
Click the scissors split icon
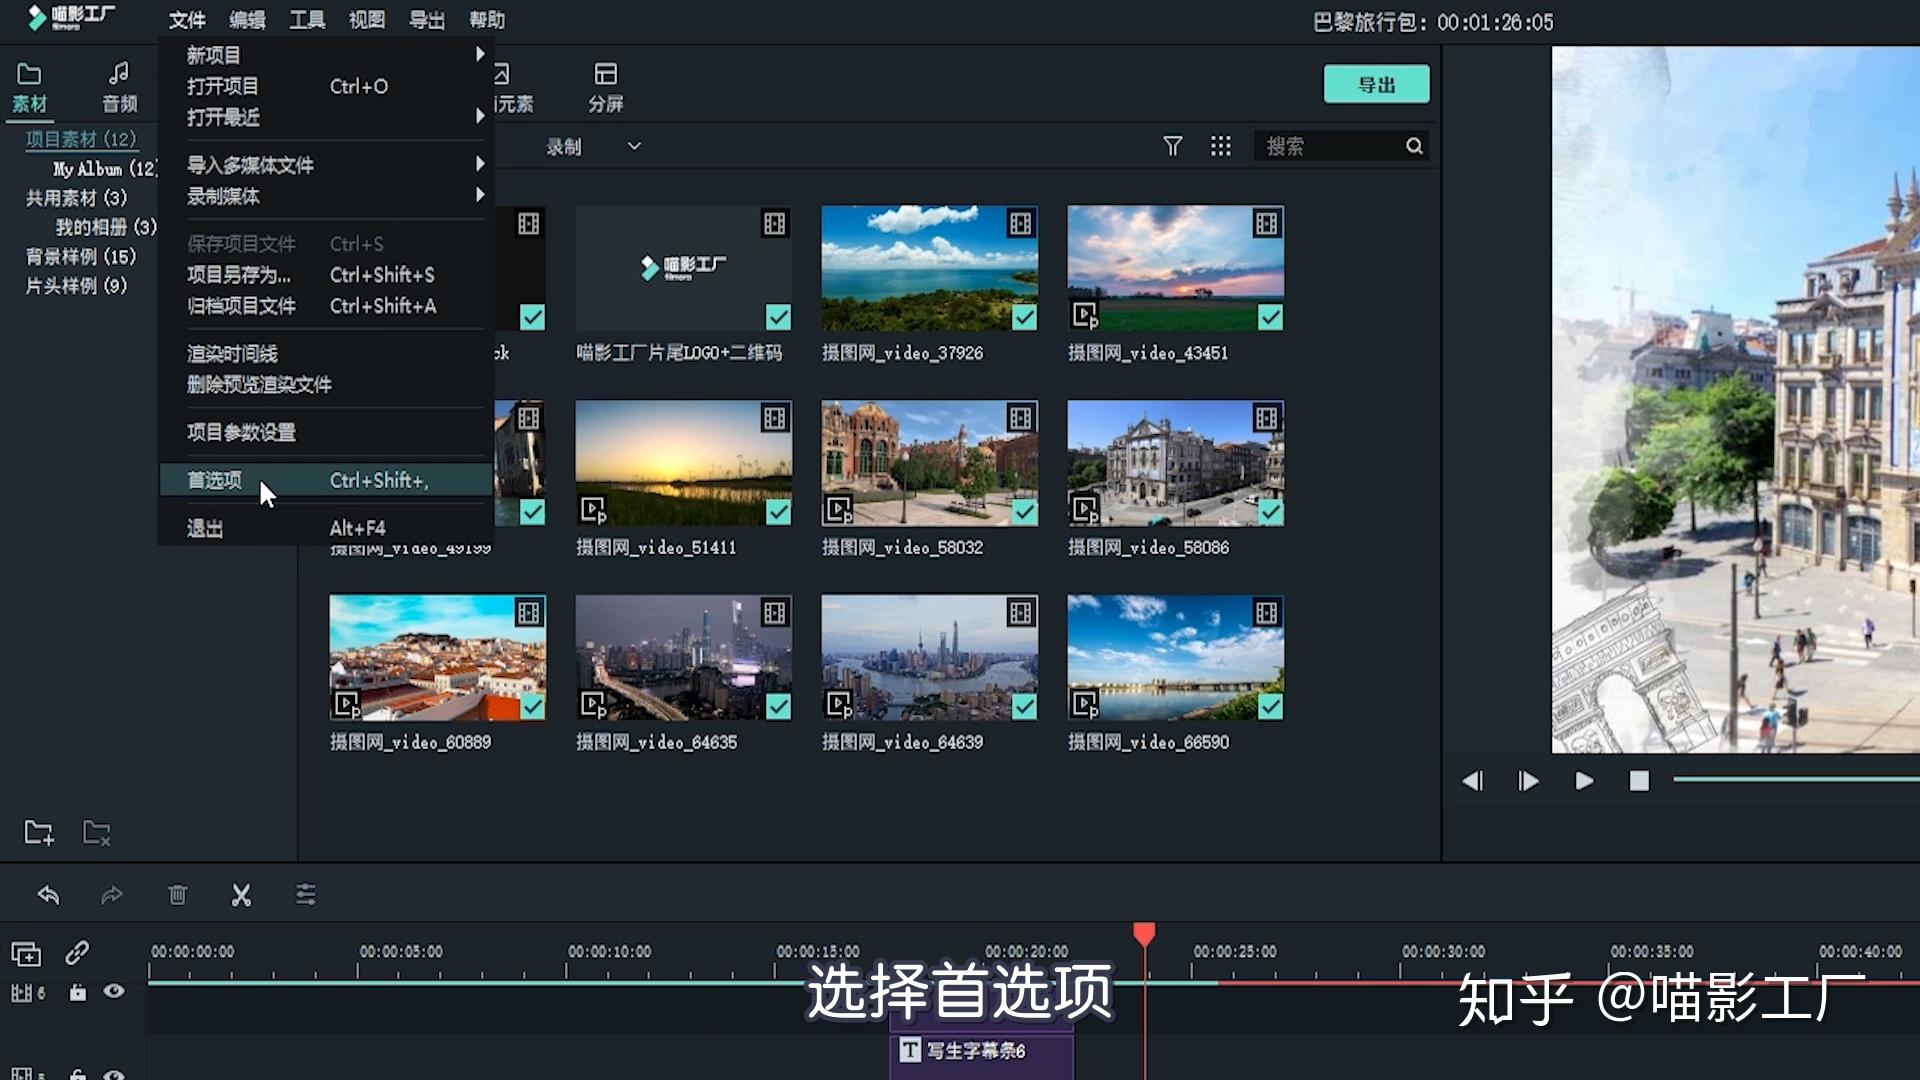click(241, 895)
